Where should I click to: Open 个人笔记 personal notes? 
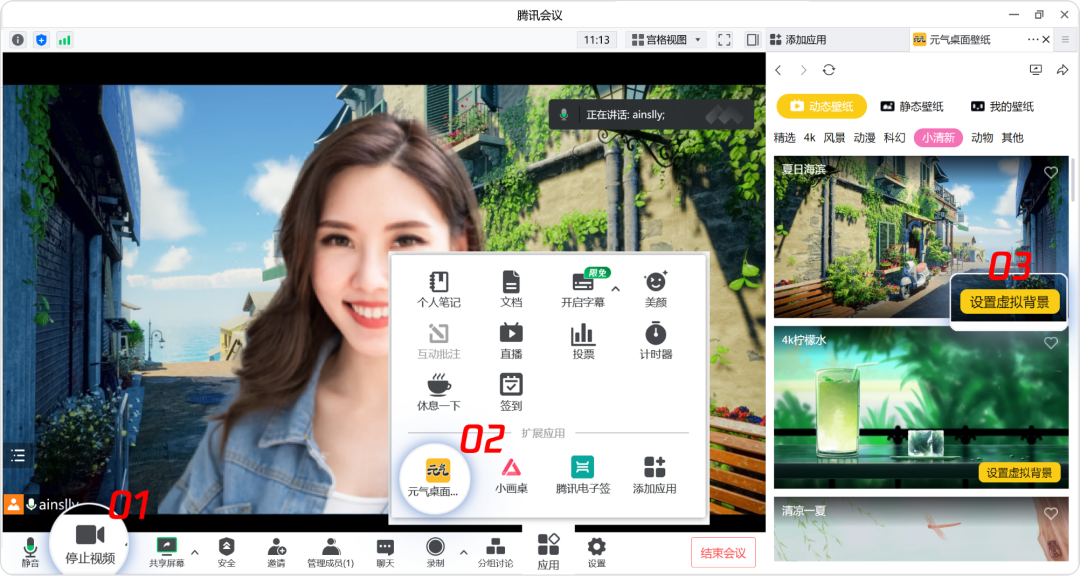(439, 289)
